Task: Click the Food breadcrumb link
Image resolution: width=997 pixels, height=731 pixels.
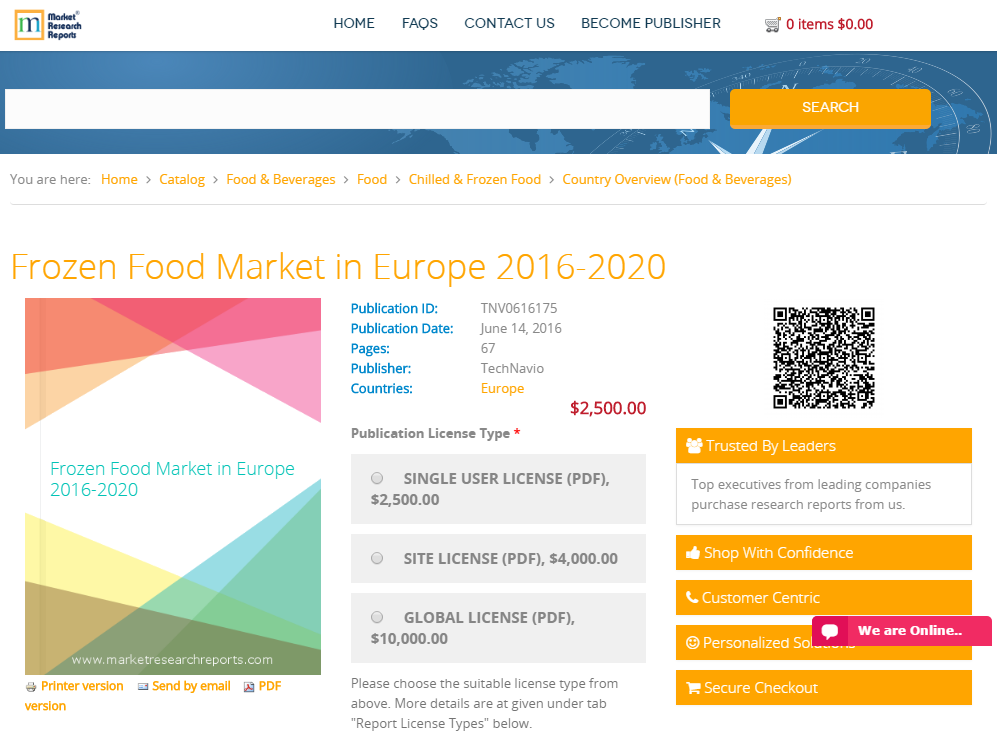Action: (x=372, y=179)
